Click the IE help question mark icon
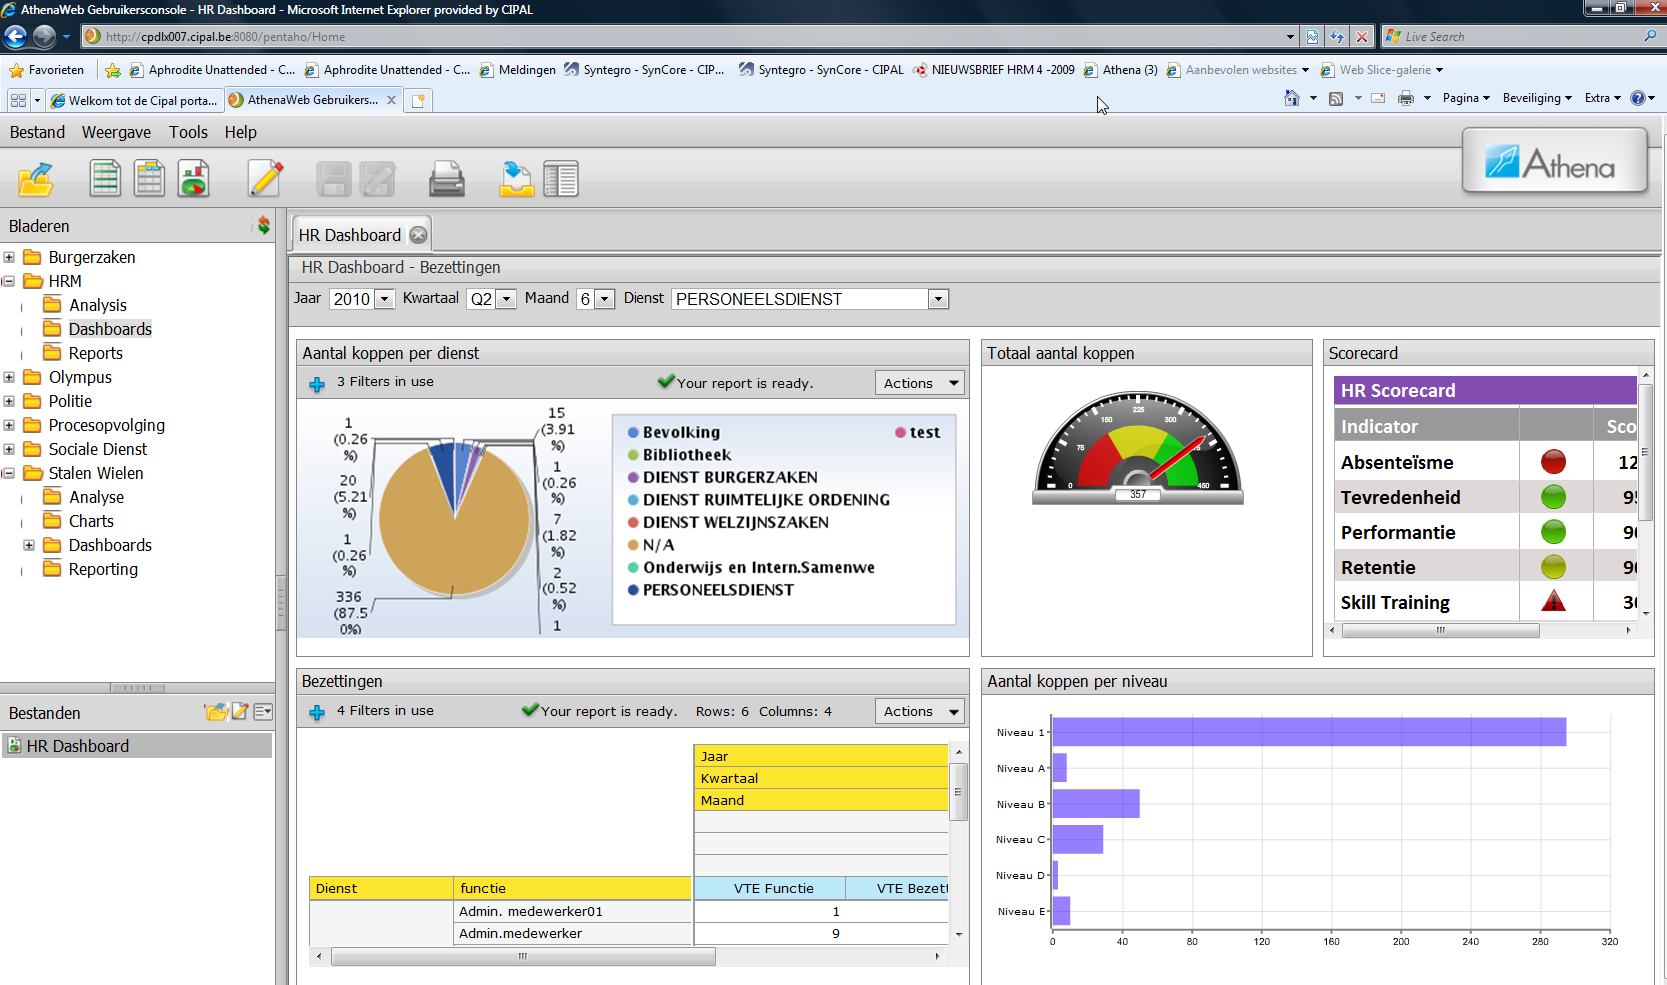Screen dimensions: 1667x985 pyautogui.click(x=1638, y=98)
